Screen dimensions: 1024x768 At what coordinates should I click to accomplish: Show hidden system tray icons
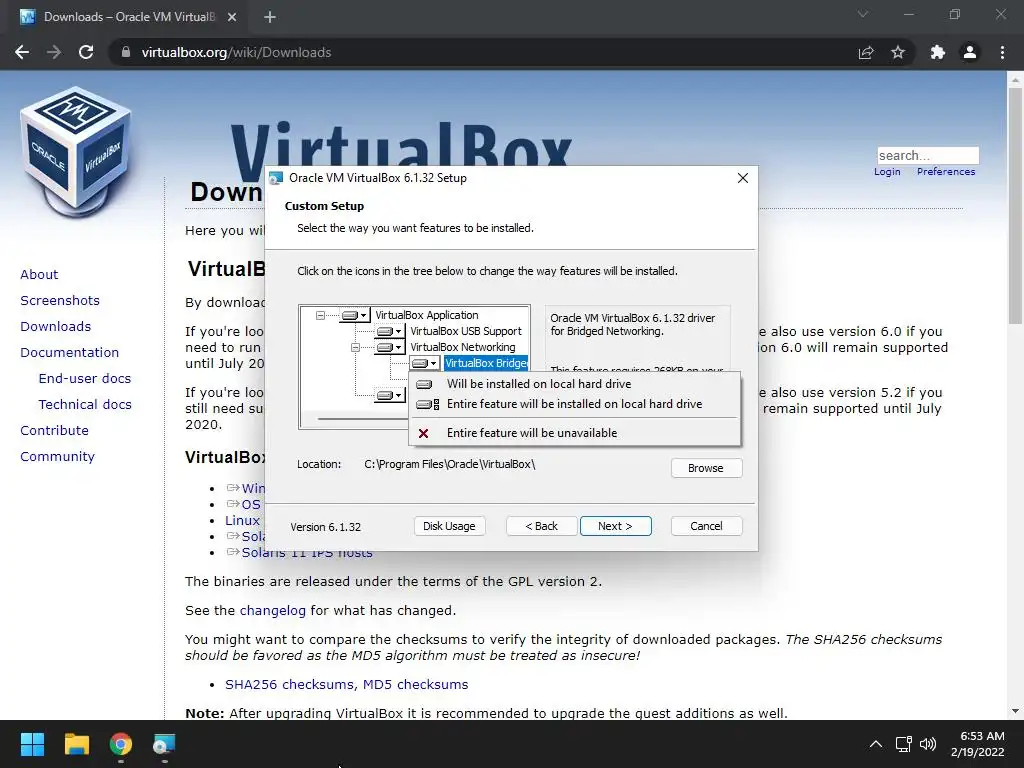pos(876,744)
